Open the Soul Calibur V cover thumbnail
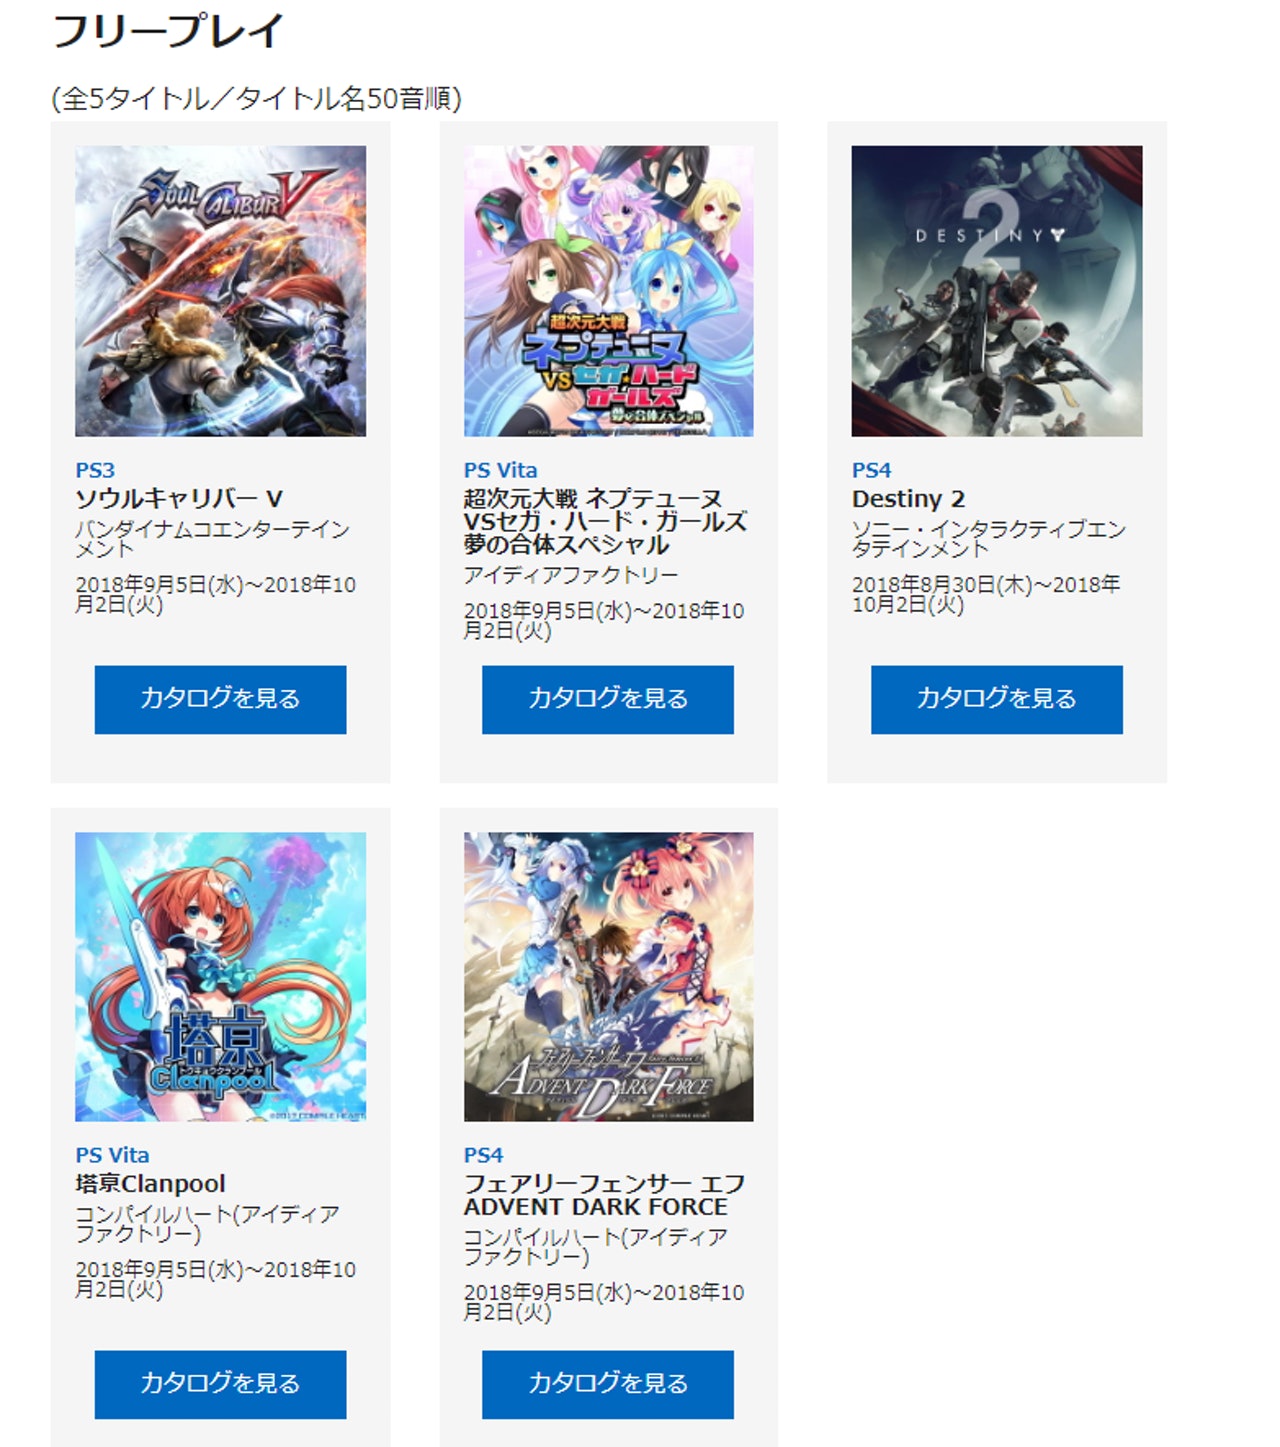Image resolution: width=1280 pixels, height=1447 pixels. coord(220,291)
